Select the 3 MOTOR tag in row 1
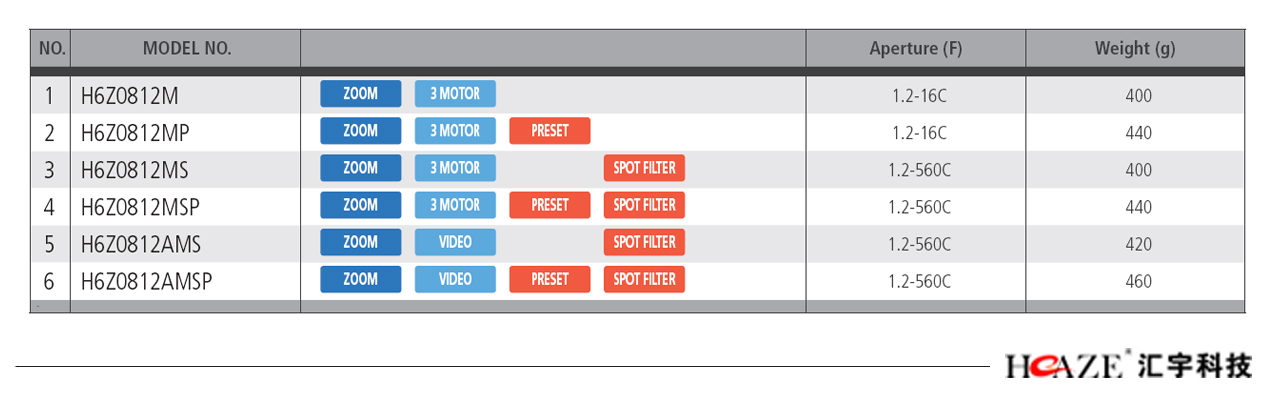1280x394 pixels. click(455, 94)
